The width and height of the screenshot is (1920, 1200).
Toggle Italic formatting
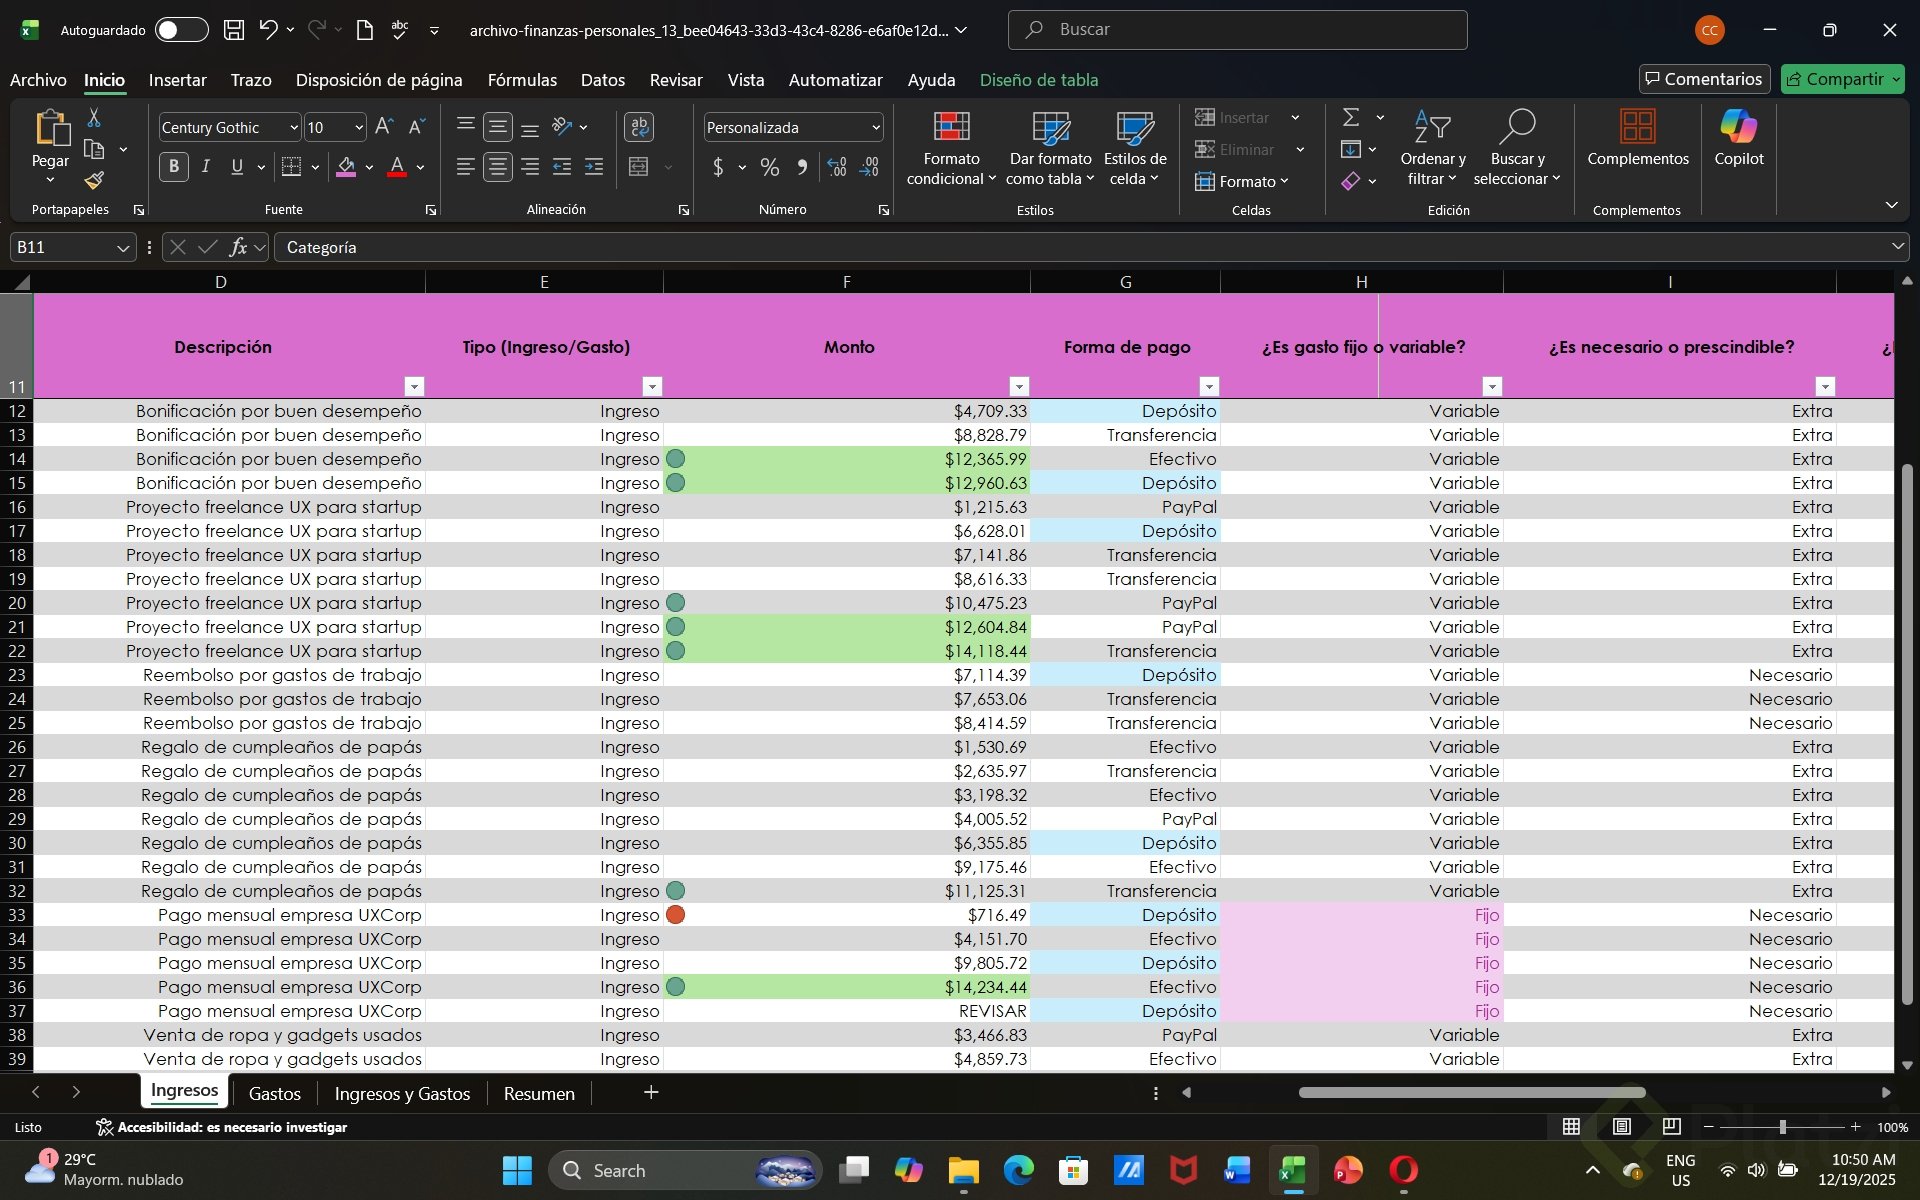[x=205, y=167]
